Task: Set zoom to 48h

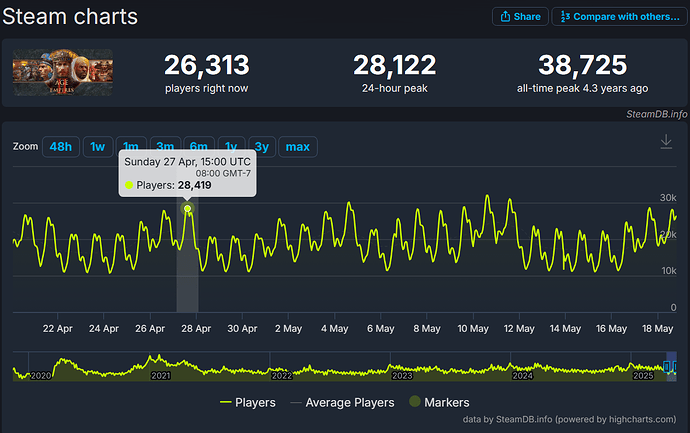Action: click(x=61, y=147)
